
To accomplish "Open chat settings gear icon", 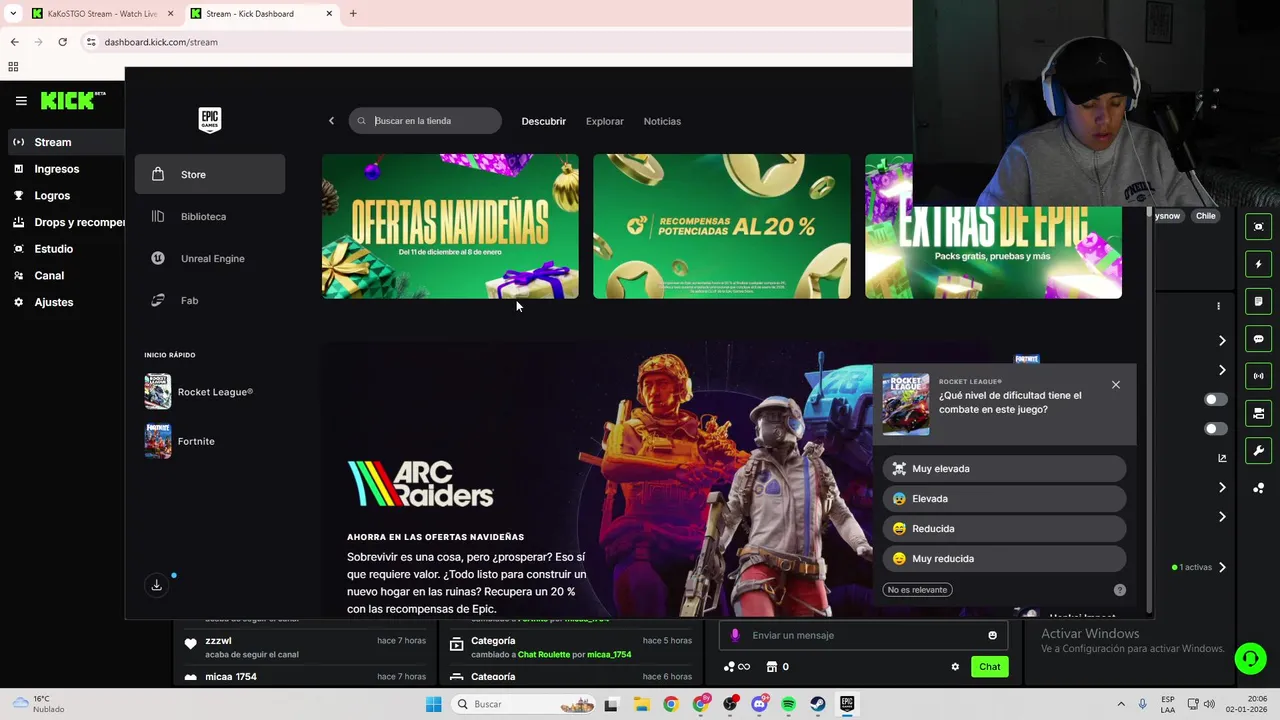I will point(955,667).
